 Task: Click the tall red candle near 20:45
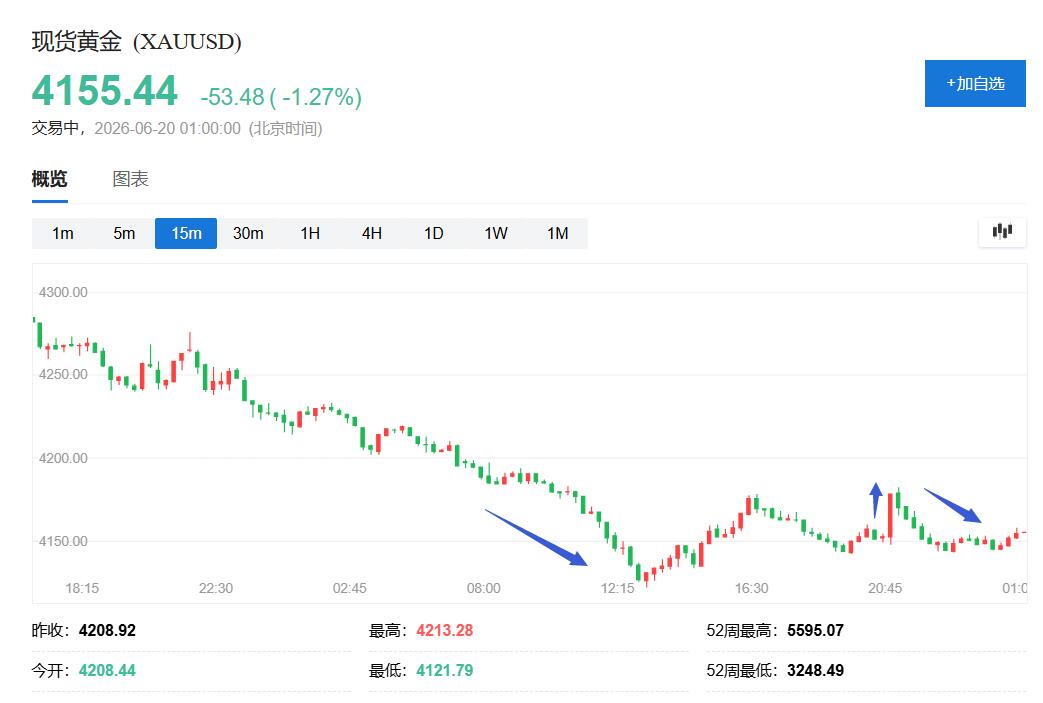[x=891, y=517]
